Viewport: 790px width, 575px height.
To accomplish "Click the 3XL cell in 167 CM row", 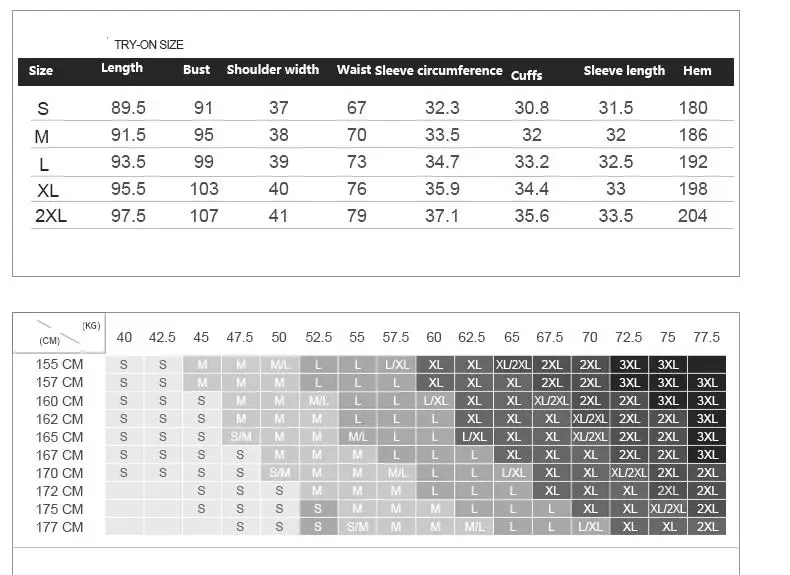I will click(707, 455).
